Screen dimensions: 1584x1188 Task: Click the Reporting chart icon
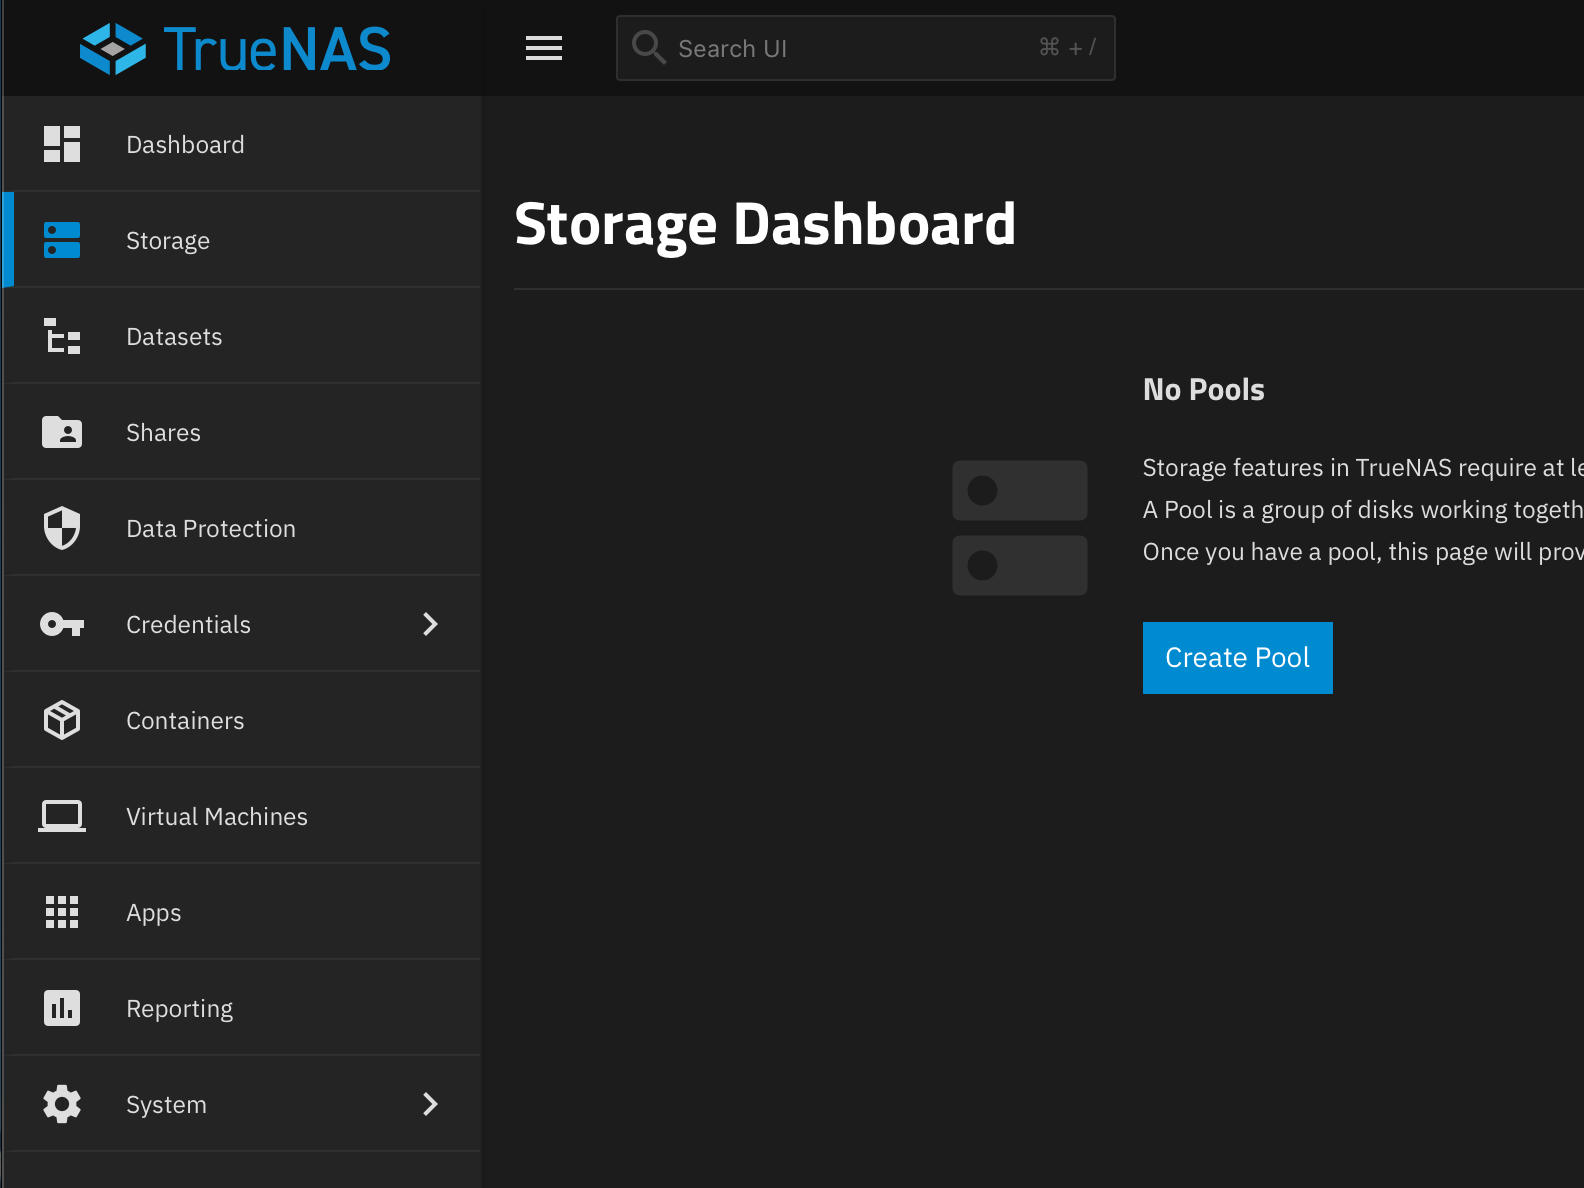pyautogui.click(x=62, y=1008)
